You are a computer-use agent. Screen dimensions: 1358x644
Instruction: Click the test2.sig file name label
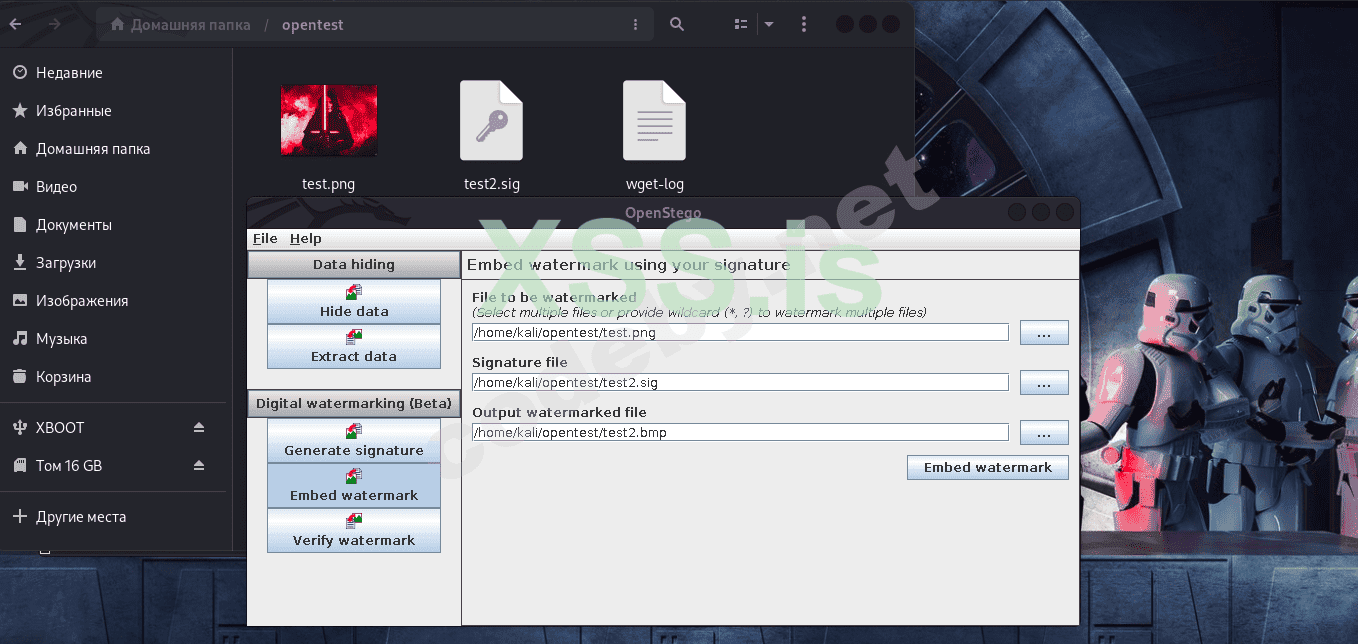pos(492,184)
